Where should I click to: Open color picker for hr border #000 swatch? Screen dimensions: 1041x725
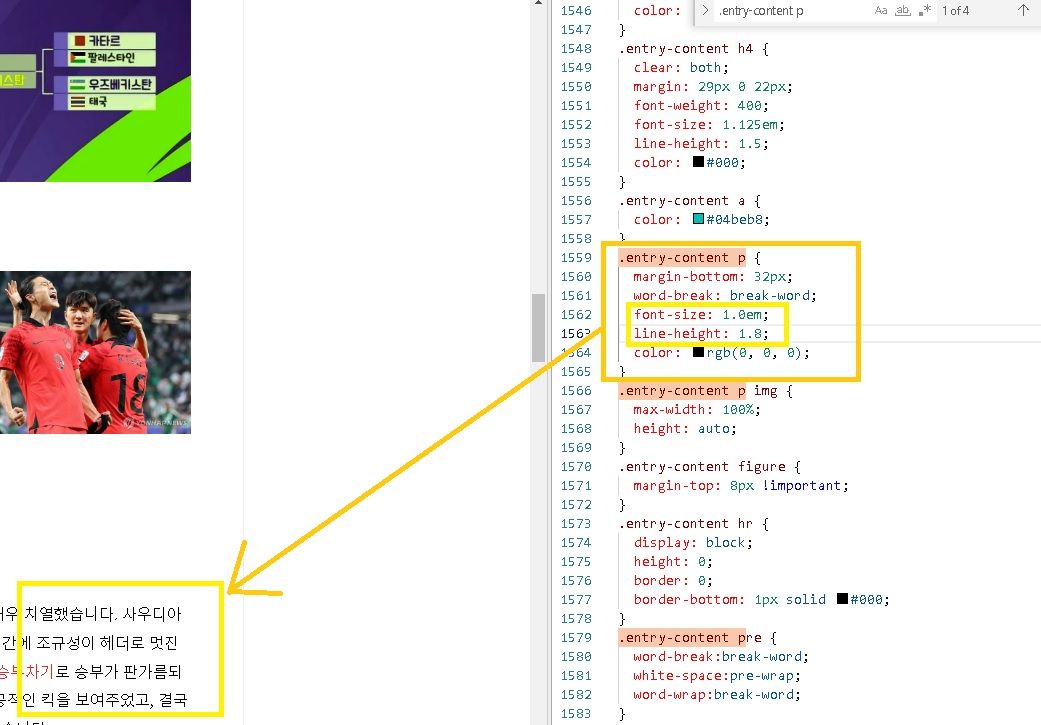click(x=842, y=598)
